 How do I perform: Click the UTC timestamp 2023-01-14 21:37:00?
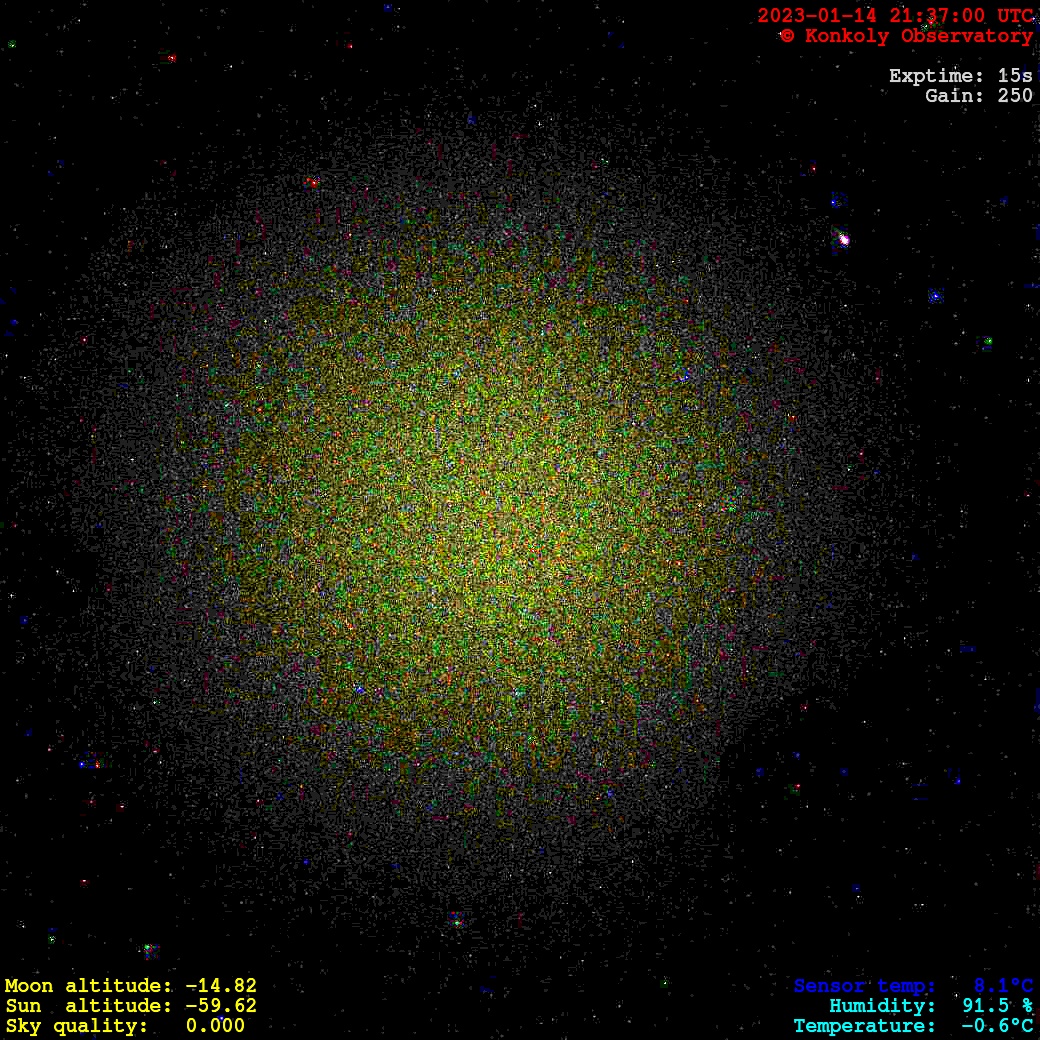click(895, 16)
